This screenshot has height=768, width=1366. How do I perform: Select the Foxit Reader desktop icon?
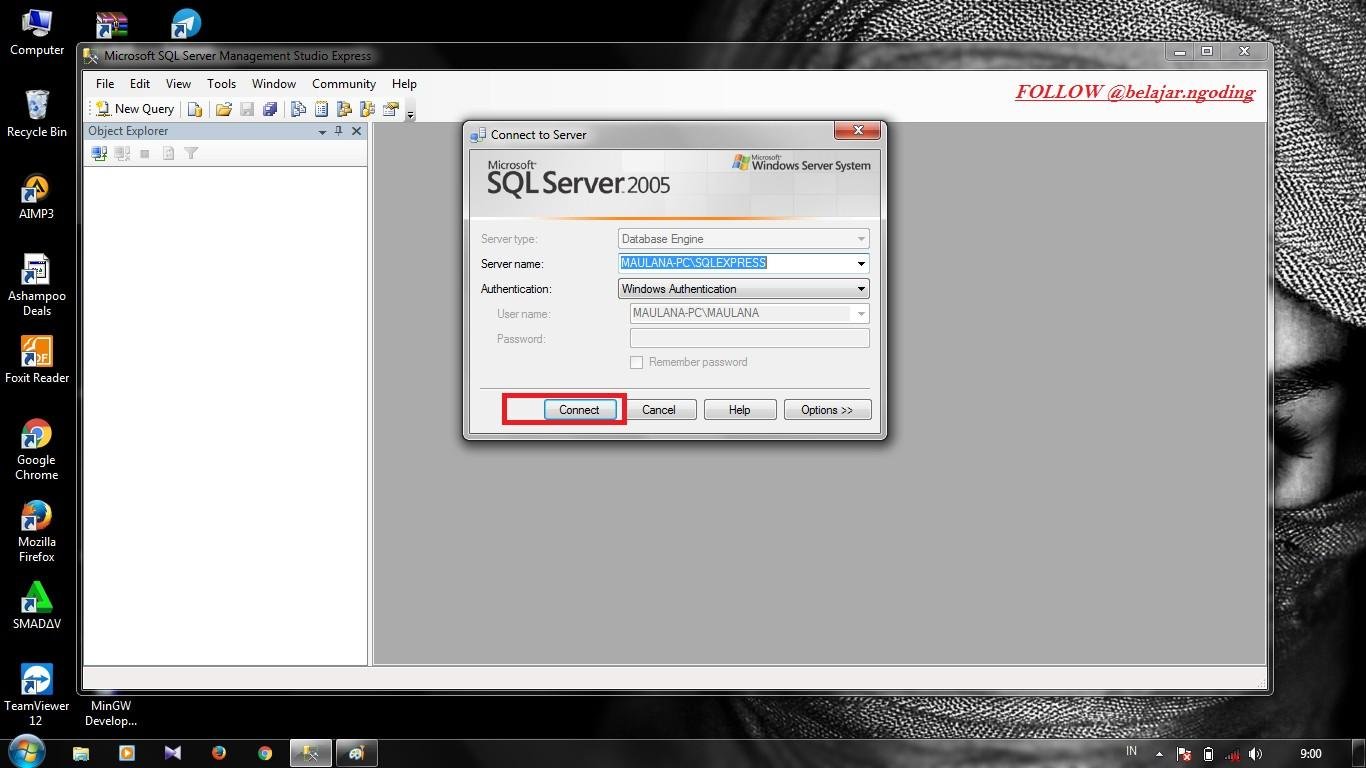pos(37,360)
